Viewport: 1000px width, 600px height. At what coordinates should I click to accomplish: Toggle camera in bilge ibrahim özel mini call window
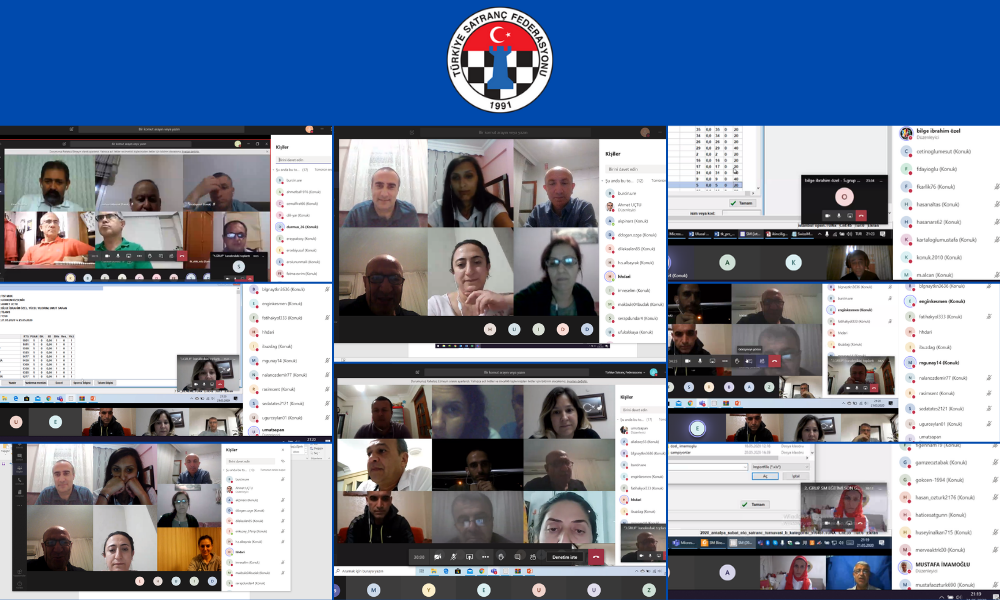pyautogui.click(x=828, y=216)
